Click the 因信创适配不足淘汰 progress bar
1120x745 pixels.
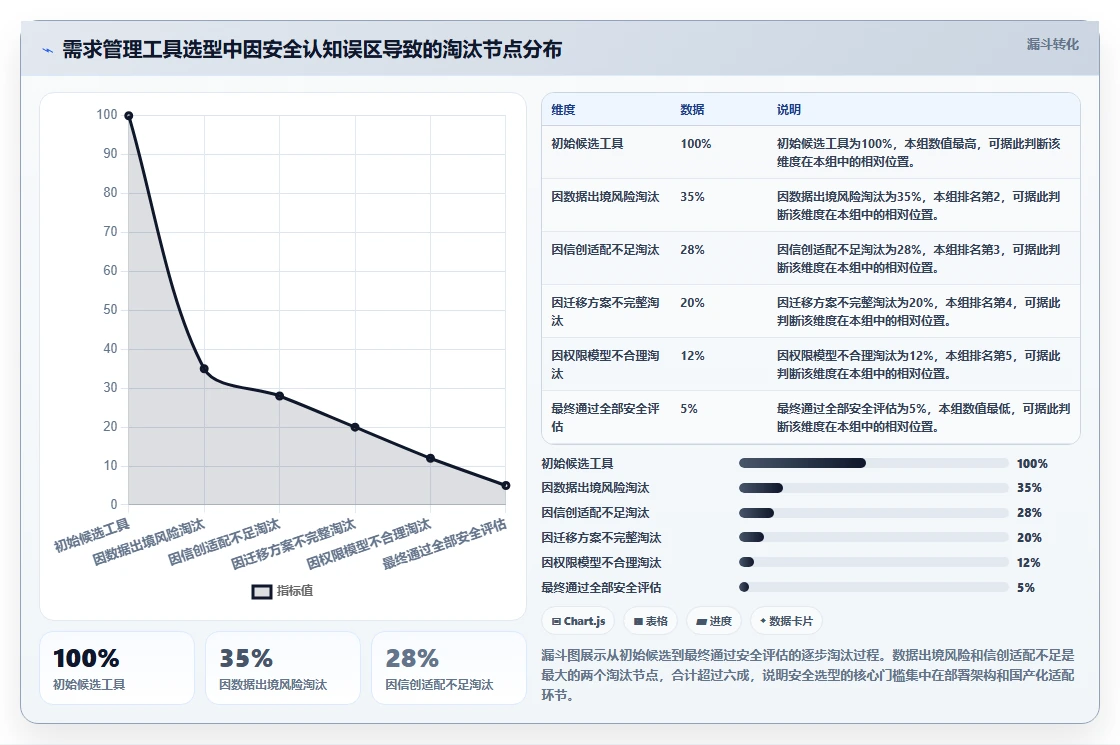(874, 513)
